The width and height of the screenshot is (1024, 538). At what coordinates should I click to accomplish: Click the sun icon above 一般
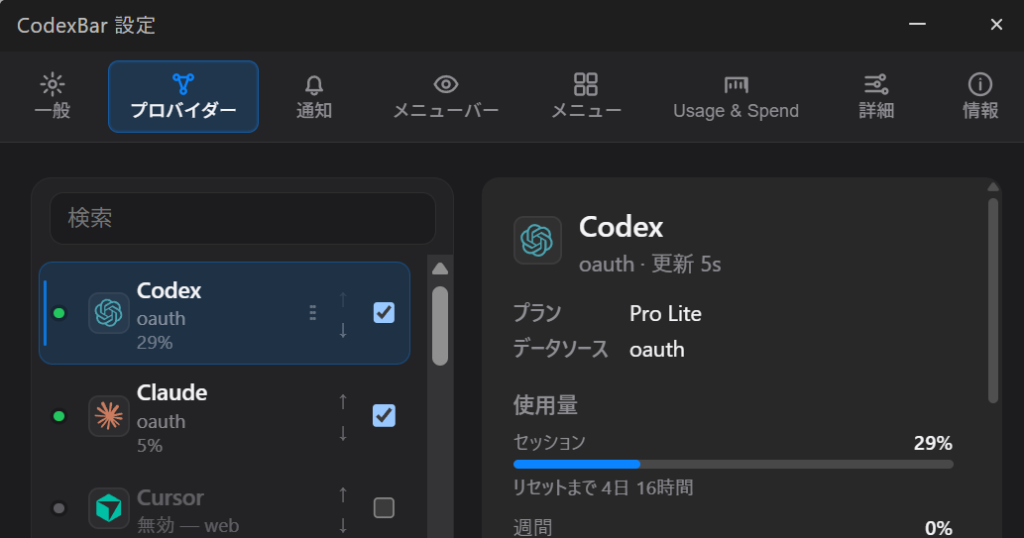pos(52,84)
